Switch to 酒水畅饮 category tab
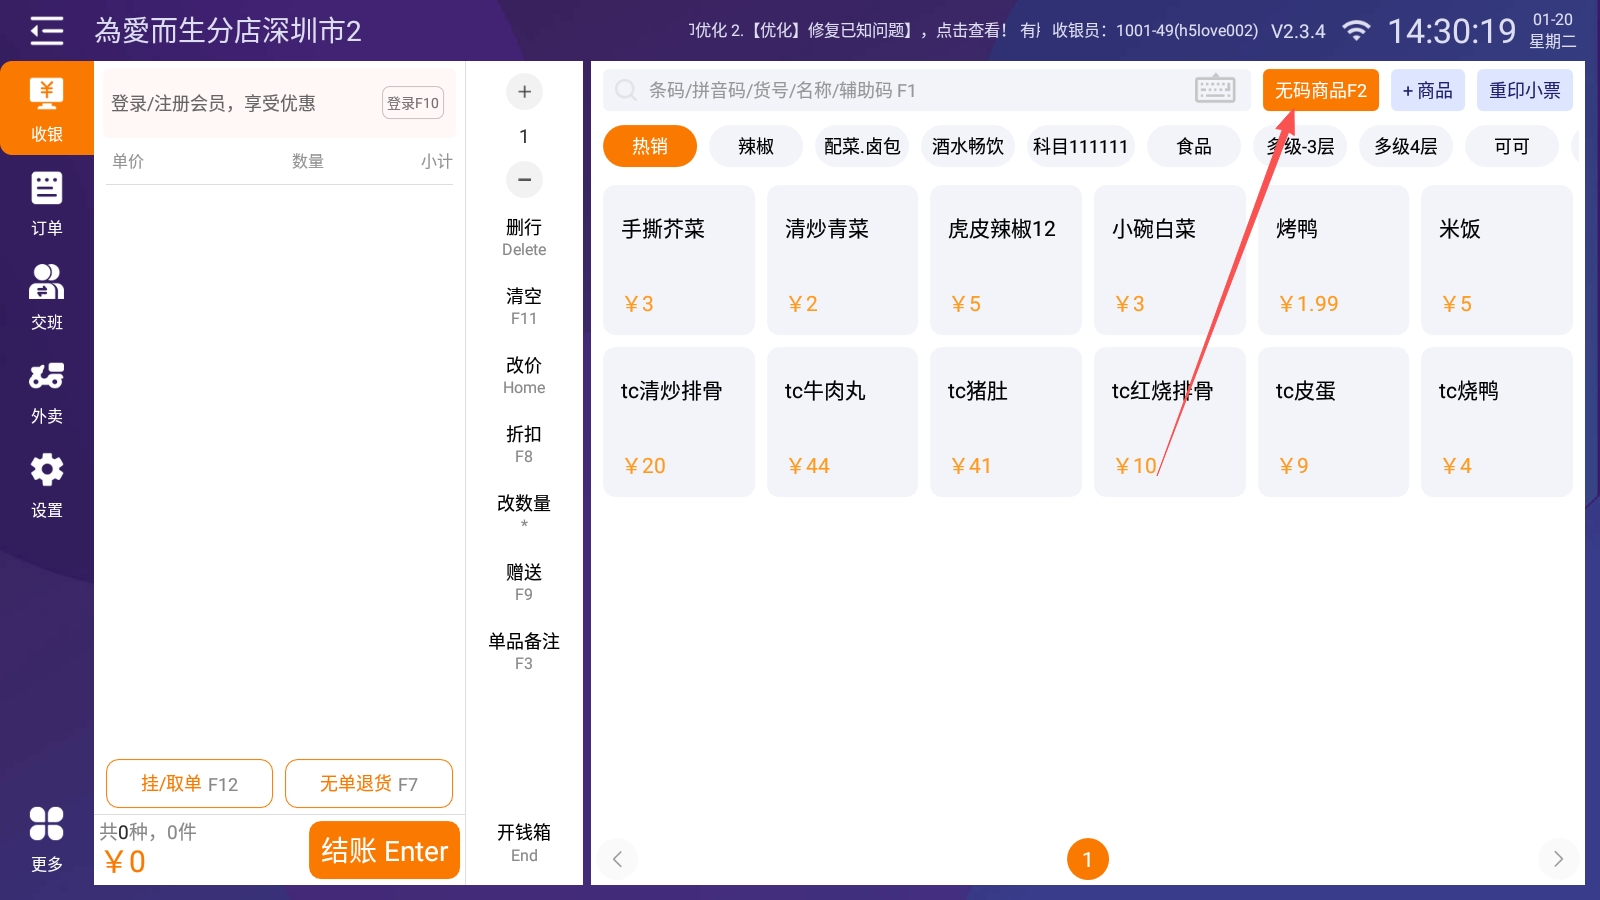This screenshot has height=900, width=1600. (x=967, y=147)
